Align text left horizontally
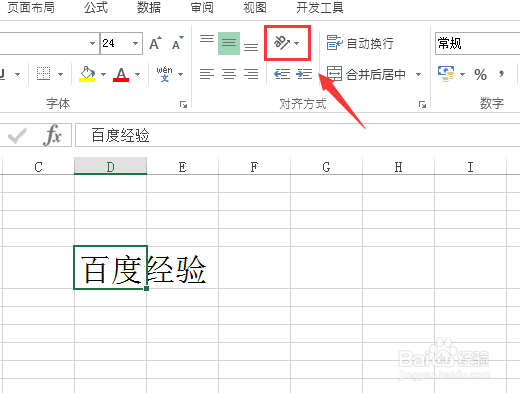 pyautogui.click(x=207, y=74)
